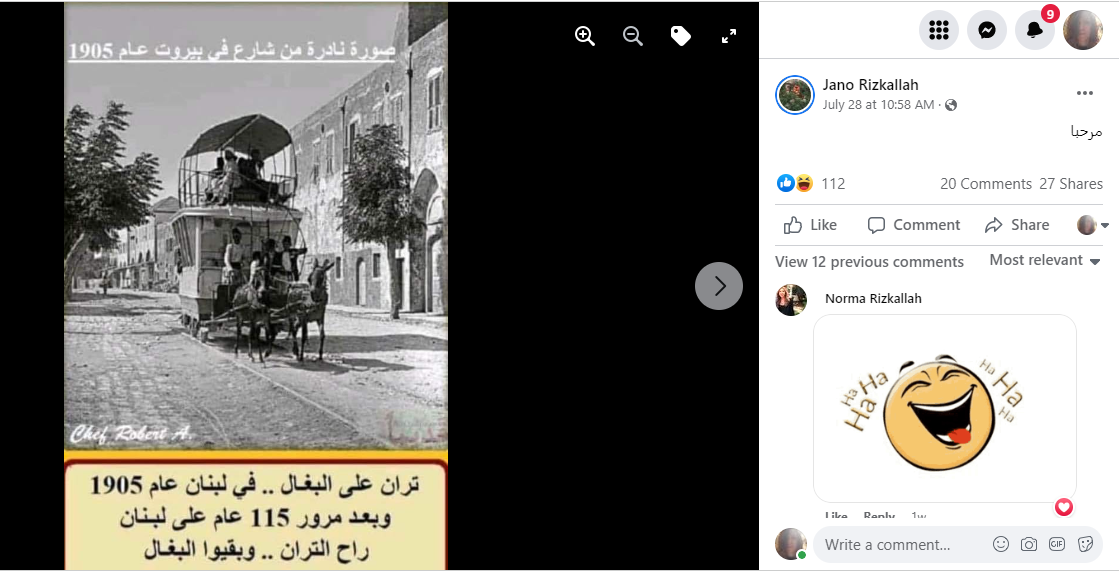Image resolution: width=1119 pixels, height=572 pixels.
Task: Insert an emoji in the comment
Action: pos(1001,544)
